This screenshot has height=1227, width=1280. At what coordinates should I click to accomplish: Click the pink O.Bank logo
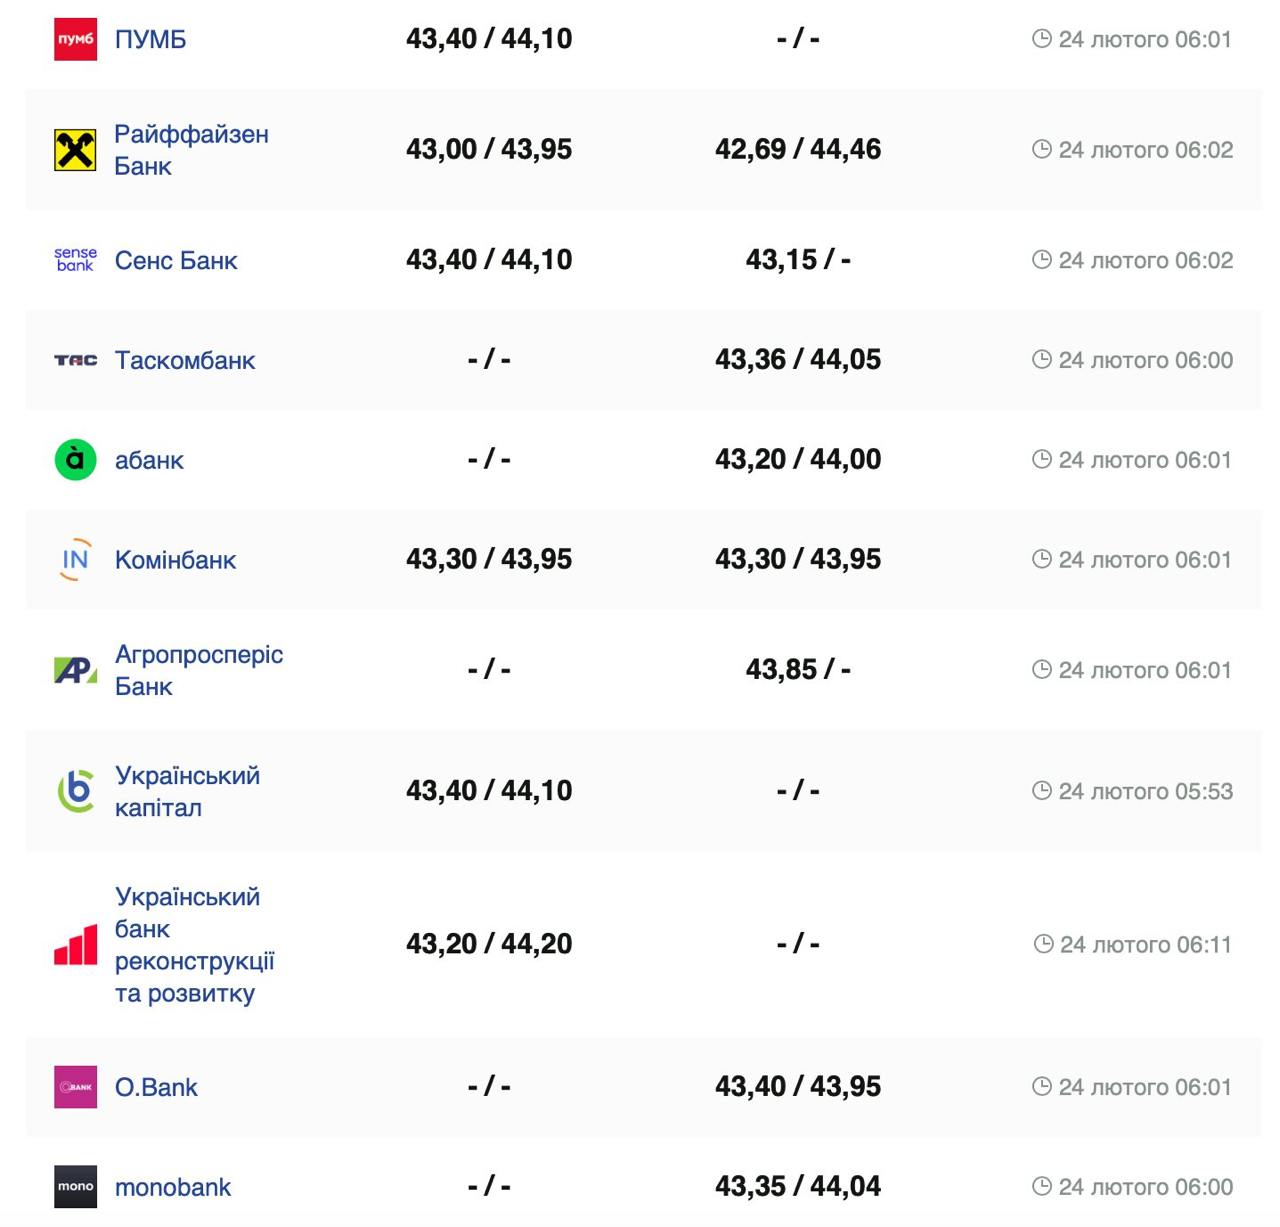75,1087
